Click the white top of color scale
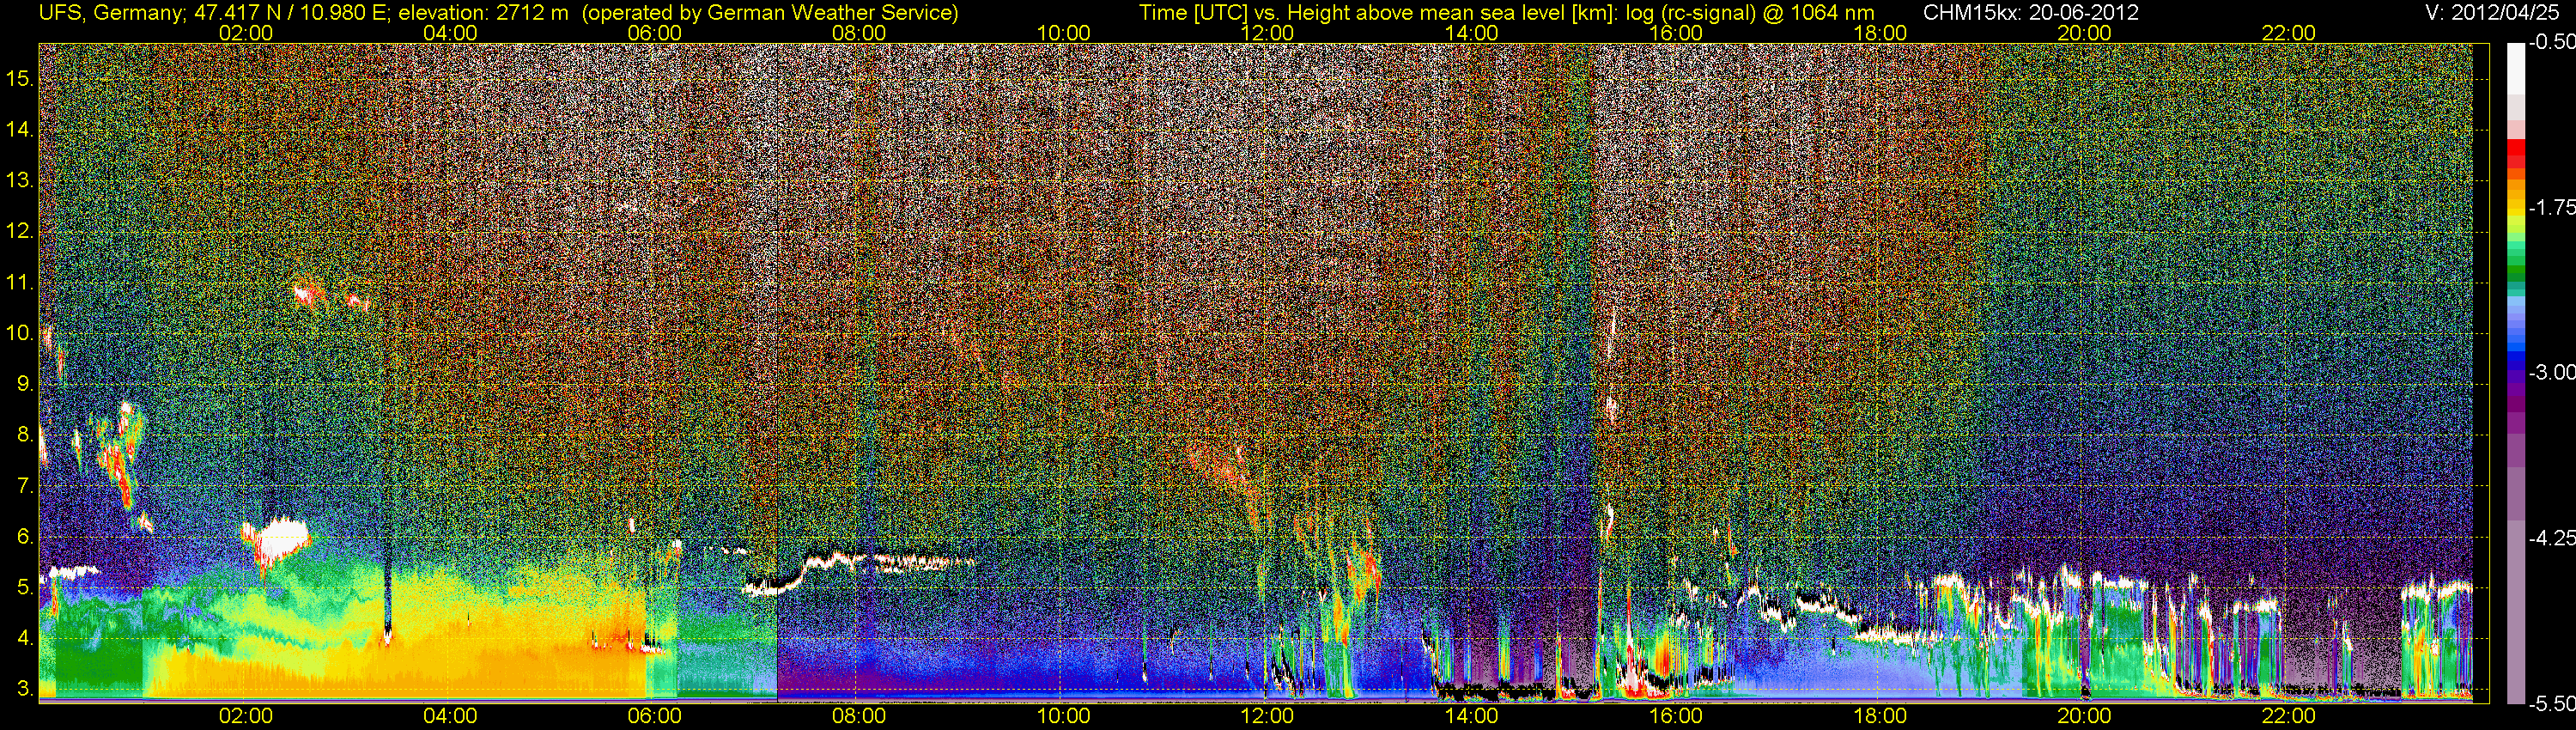The image size is (2576, 730). coord(2515,70)
